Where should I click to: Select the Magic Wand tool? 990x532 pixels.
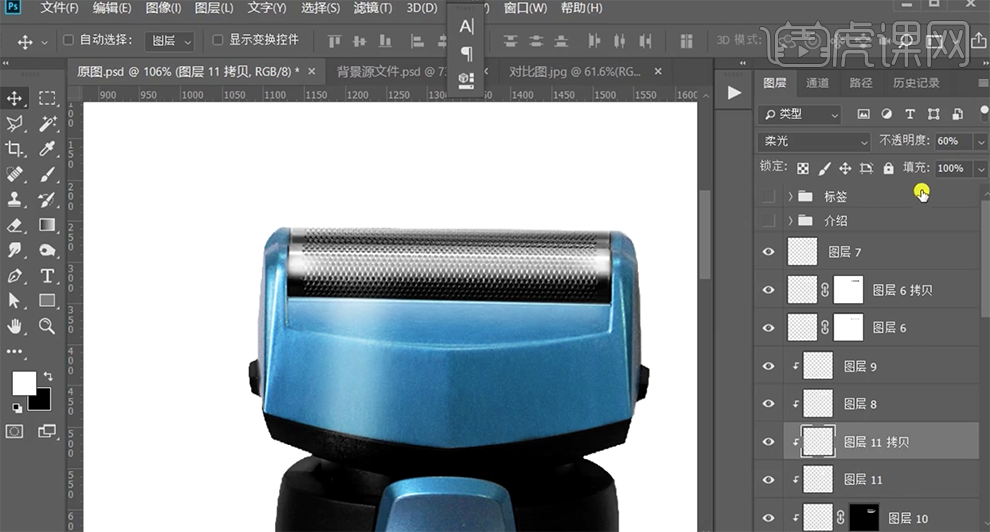coord(47,123)
